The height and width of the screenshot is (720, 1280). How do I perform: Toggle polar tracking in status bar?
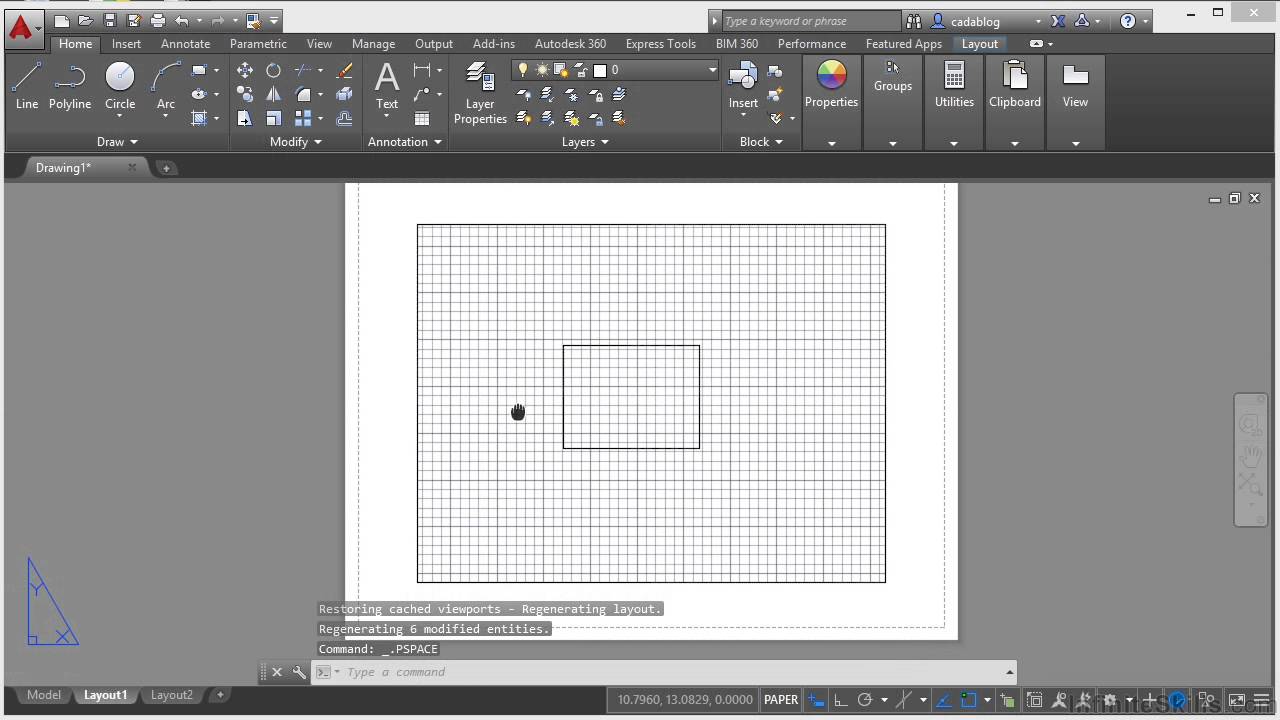coord(865,700)
